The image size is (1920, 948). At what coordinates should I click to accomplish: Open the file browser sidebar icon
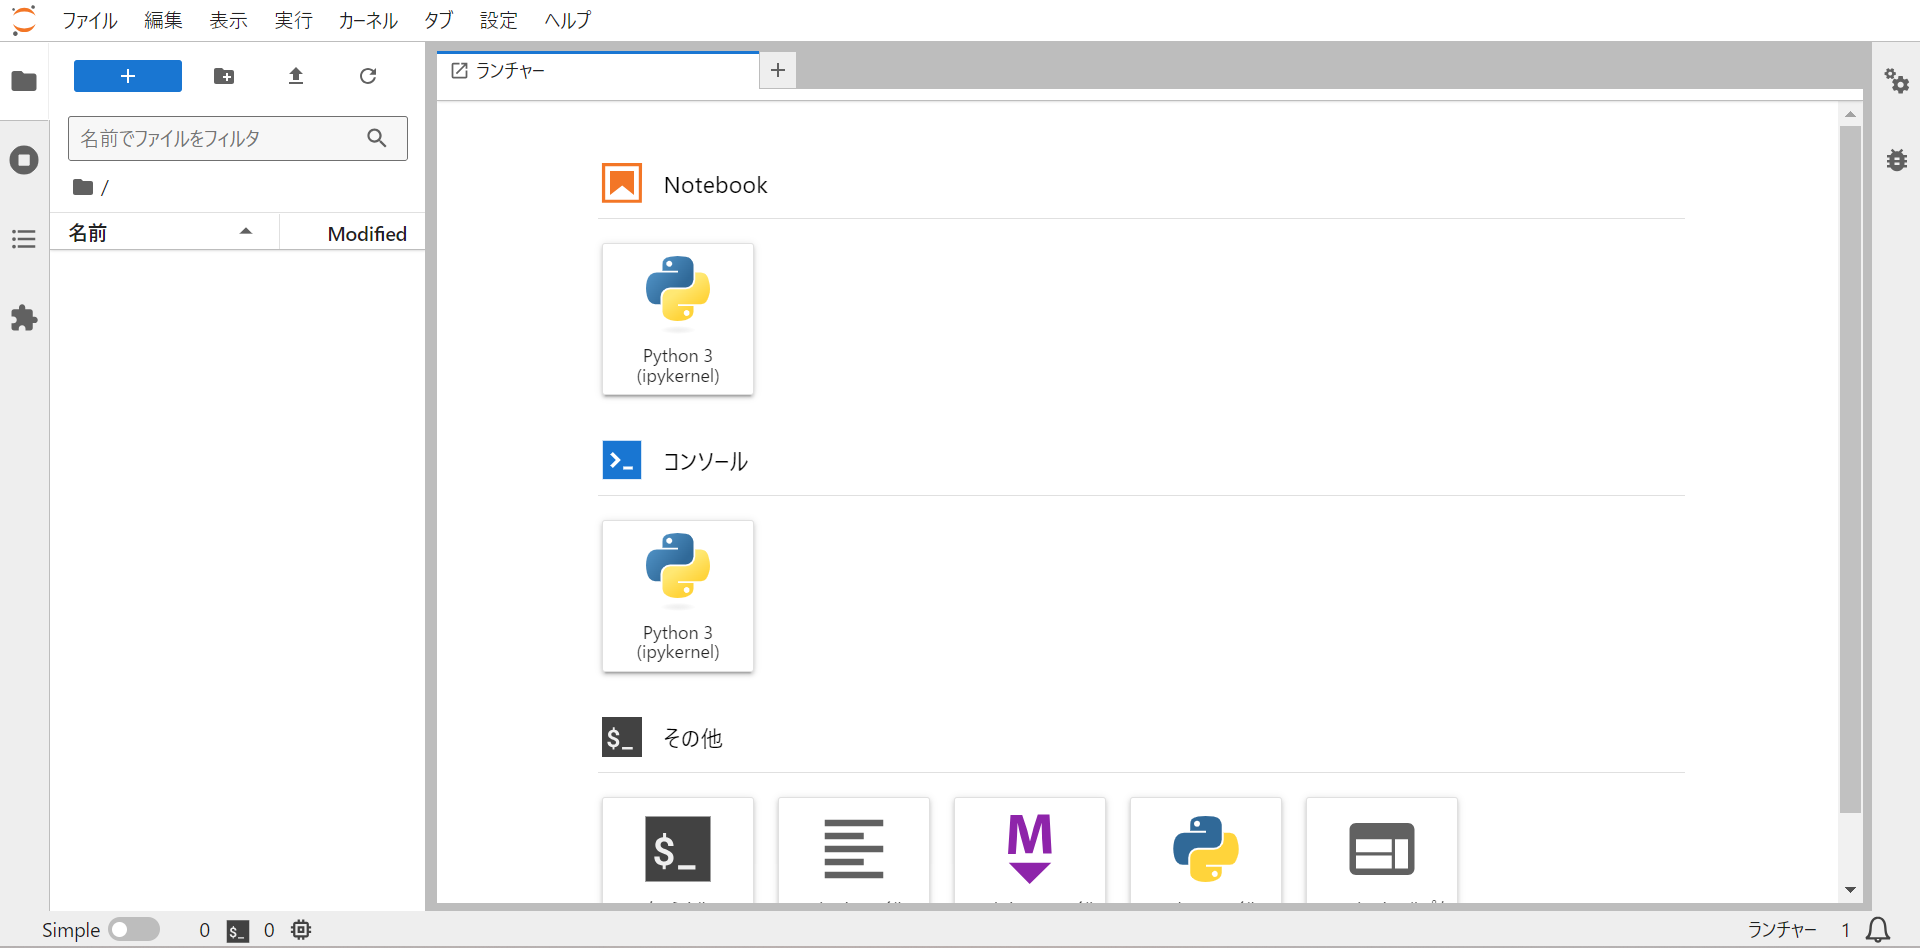[24, 81]
